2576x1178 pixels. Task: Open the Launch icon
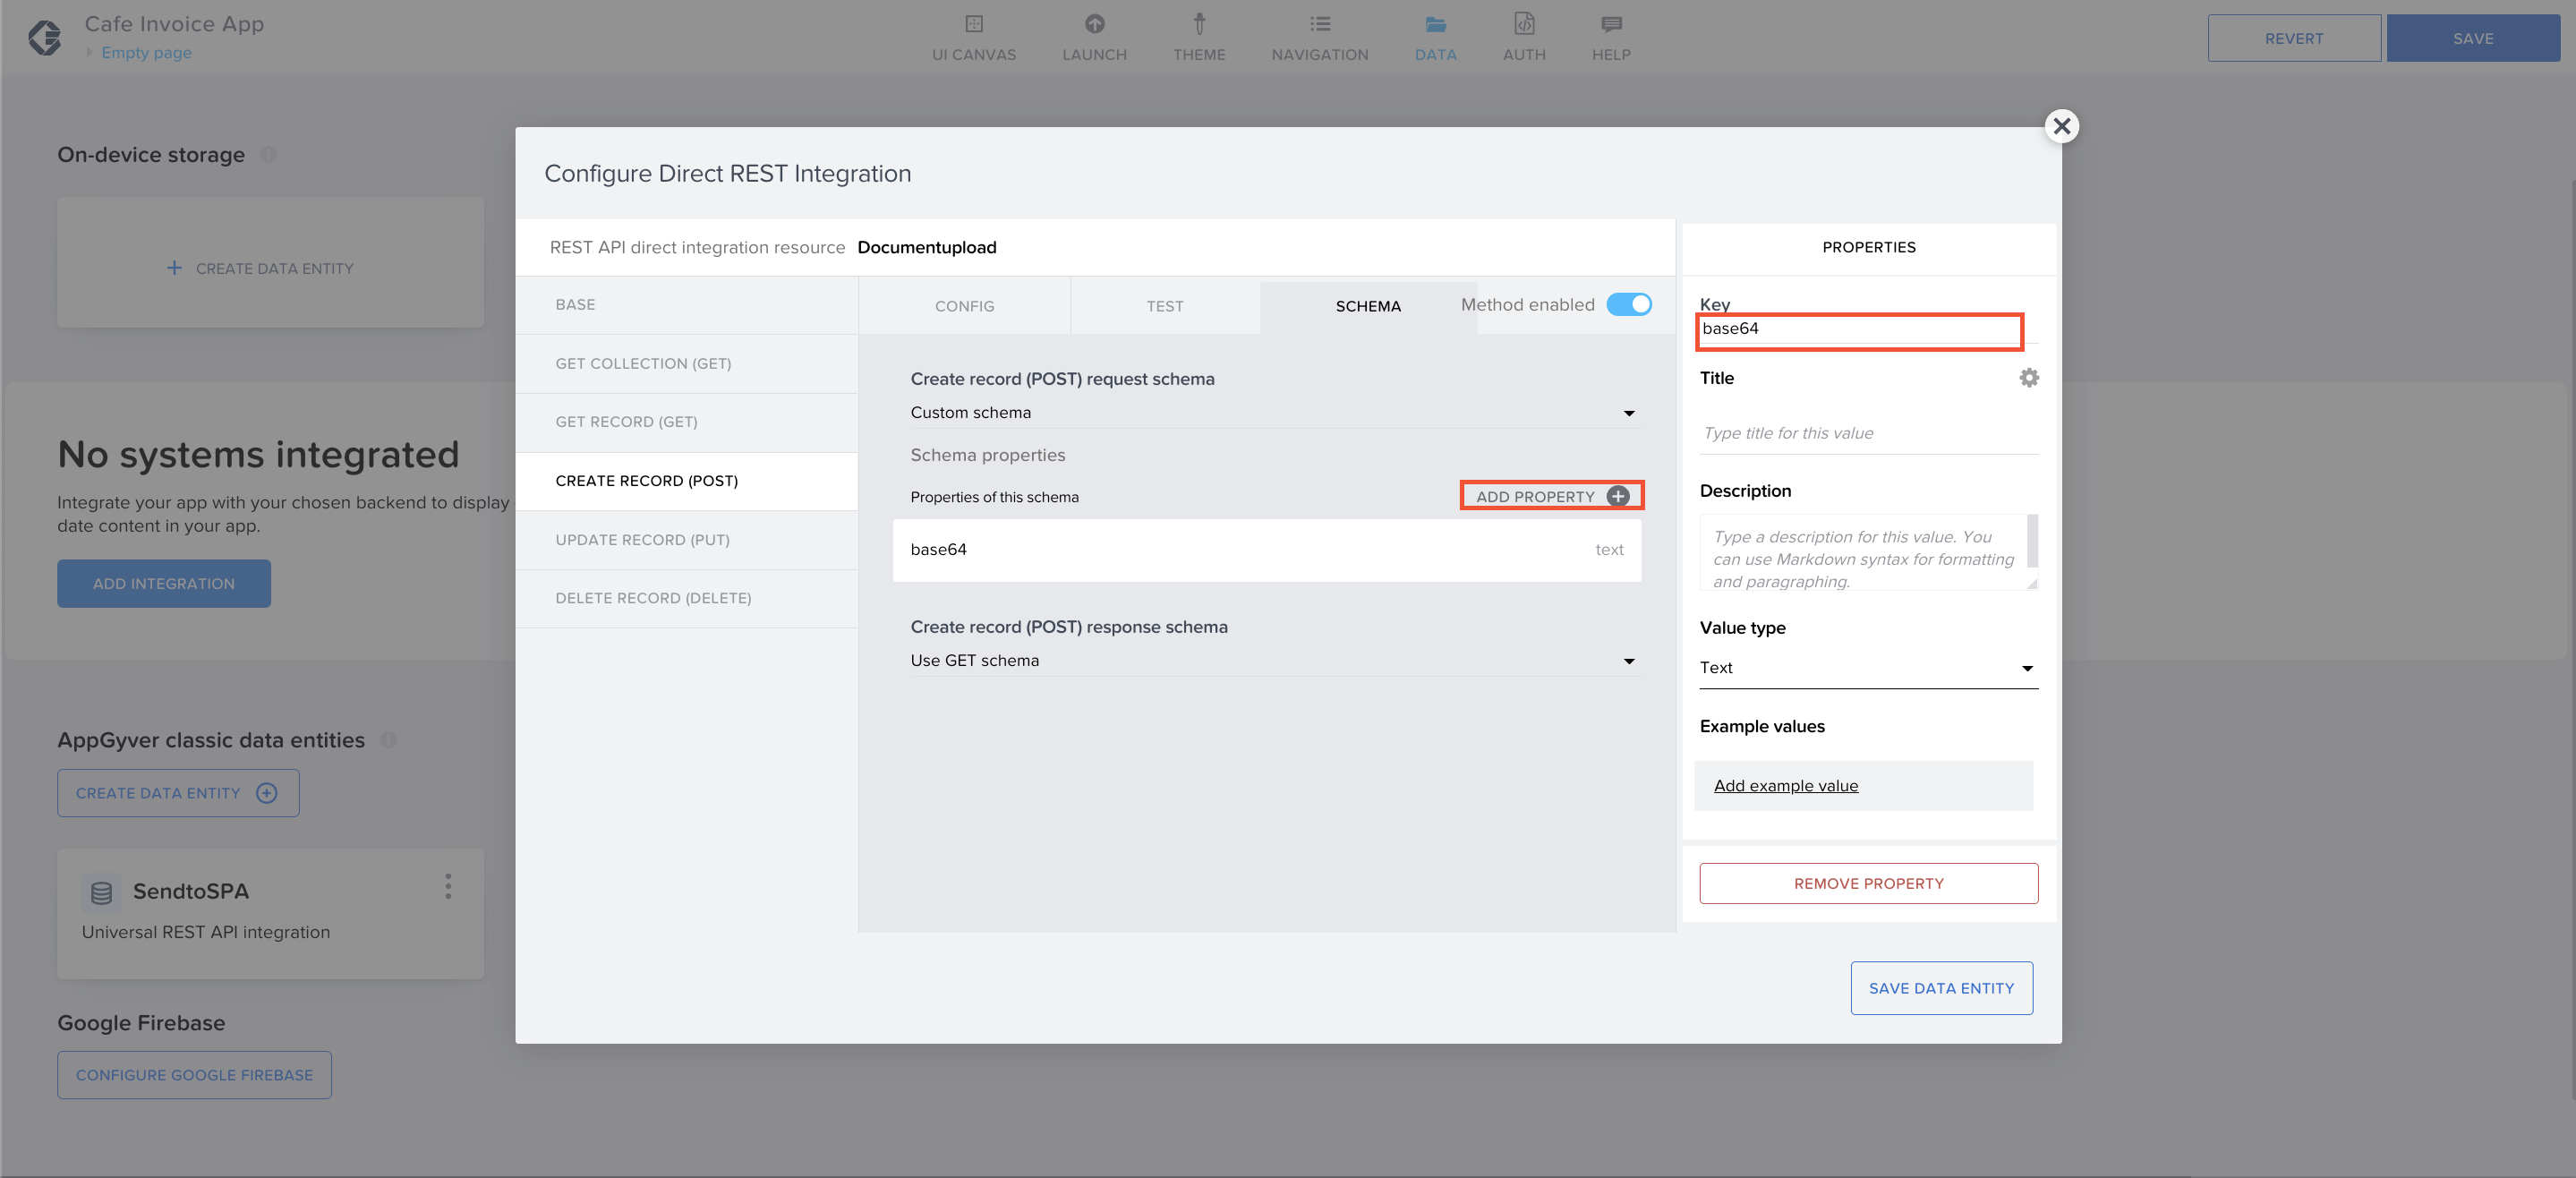click(x=1095, y=24)
